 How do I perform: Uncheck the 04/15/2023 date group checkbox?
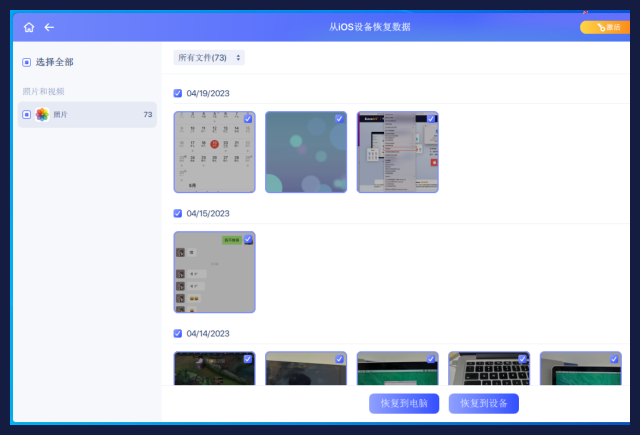[178, 213]
